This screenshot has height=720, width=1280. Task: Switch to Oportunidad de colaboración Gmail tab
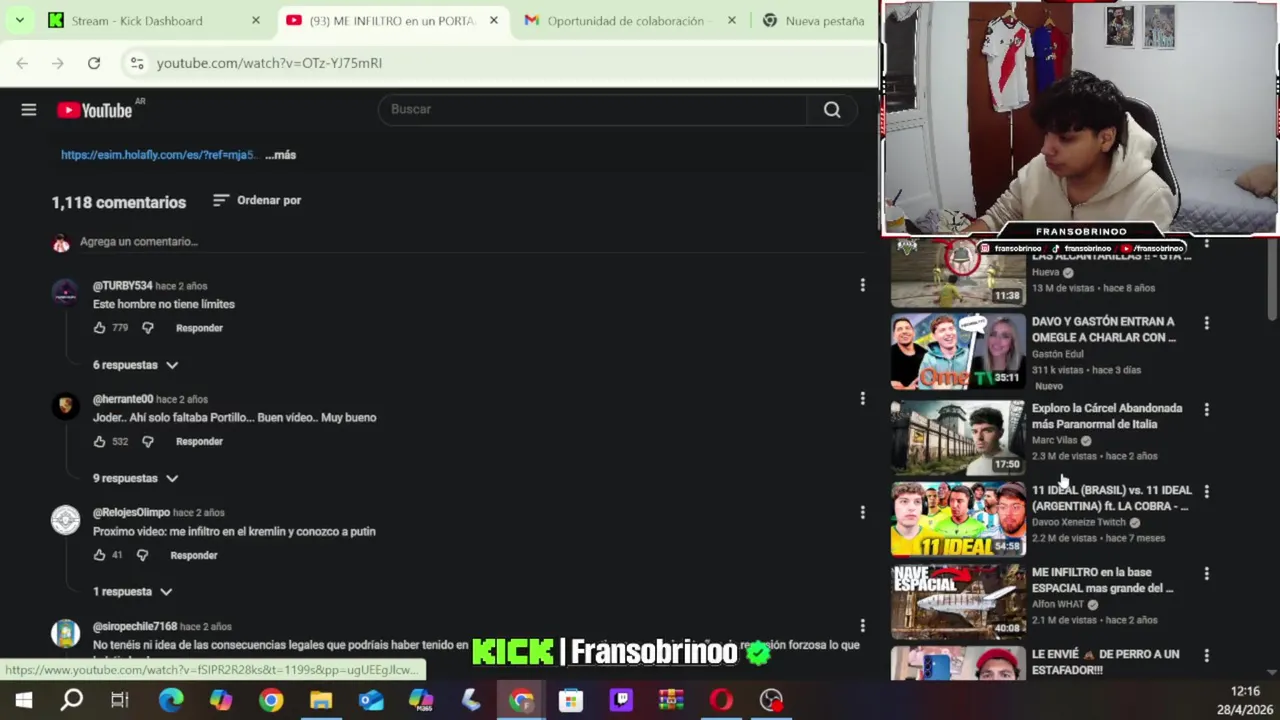(626, 20)
